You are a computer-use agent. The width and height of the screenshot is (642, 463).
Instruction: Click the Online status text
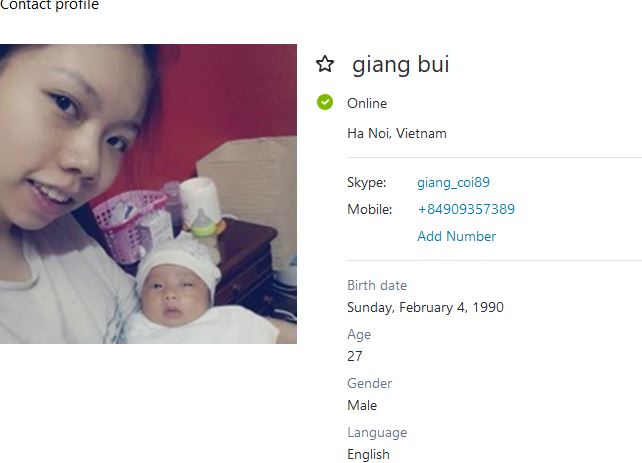(367, 103)
